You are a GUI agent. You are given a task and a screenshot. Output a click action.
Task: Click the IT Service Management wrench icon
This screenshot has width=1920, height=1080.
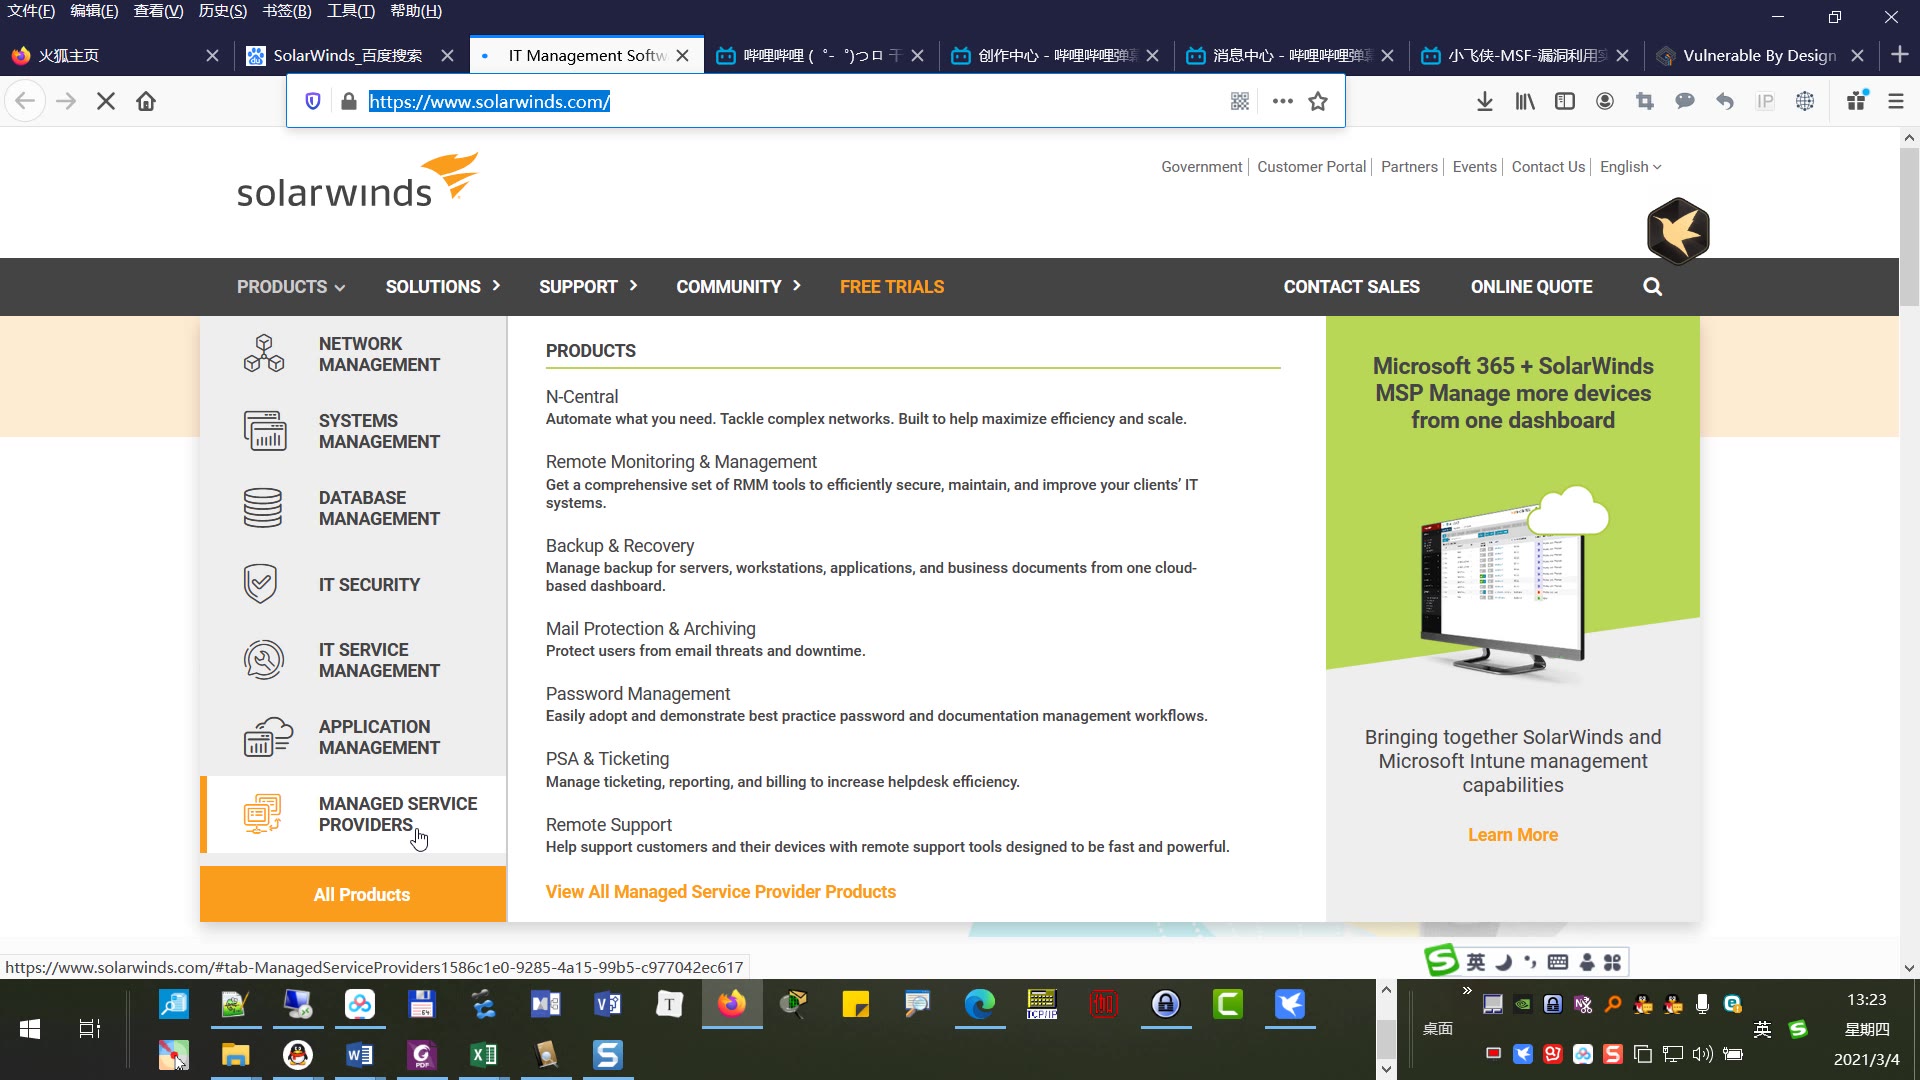tap(264, 660)
